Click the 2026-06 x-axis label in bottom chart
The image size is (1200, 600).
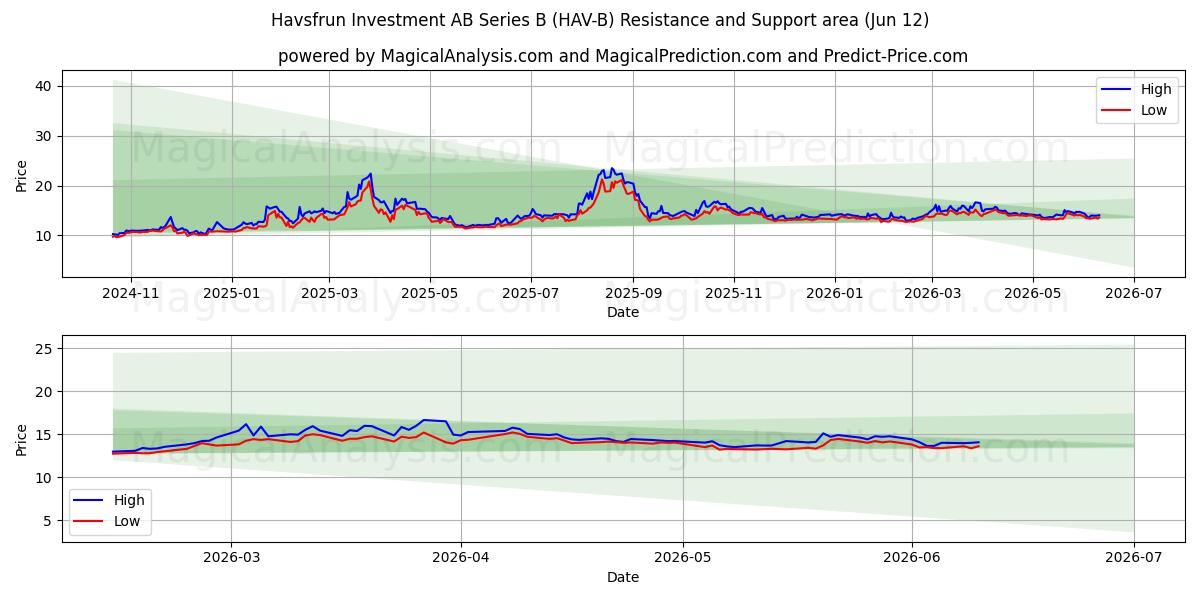click(x=912, y=560)
